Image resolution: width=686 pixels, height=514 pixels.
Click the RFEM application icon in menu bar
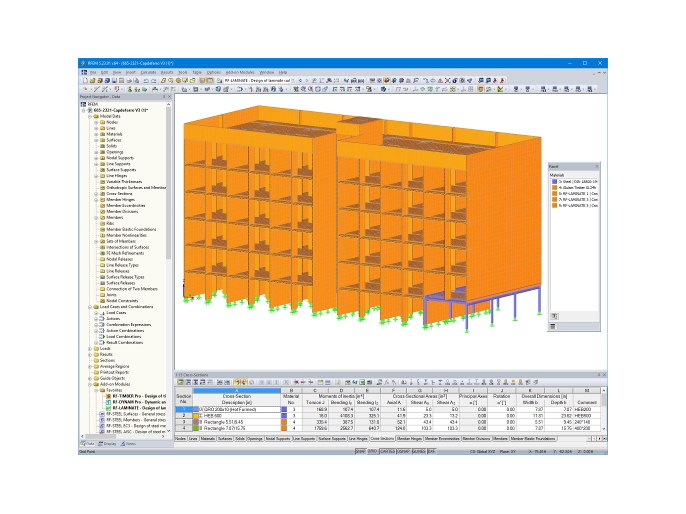[84, 72]
